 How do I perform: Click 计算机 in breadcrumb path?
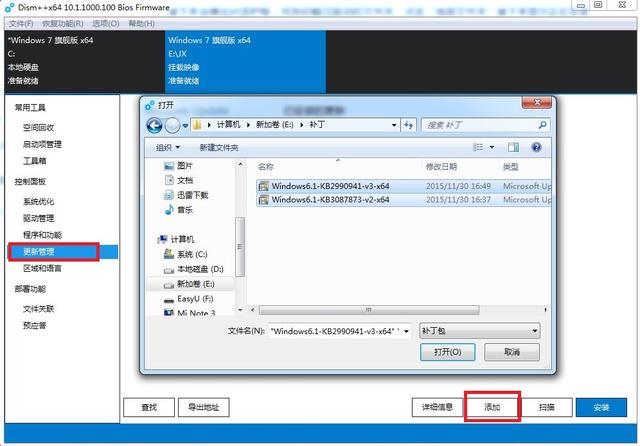(228, 125)
